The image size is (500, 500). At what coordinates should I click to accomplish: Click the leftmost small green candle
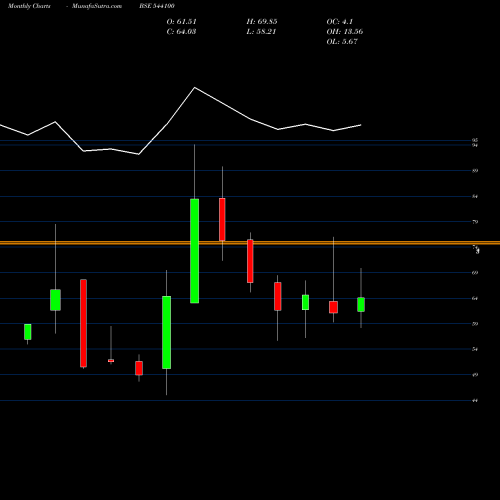28,332
